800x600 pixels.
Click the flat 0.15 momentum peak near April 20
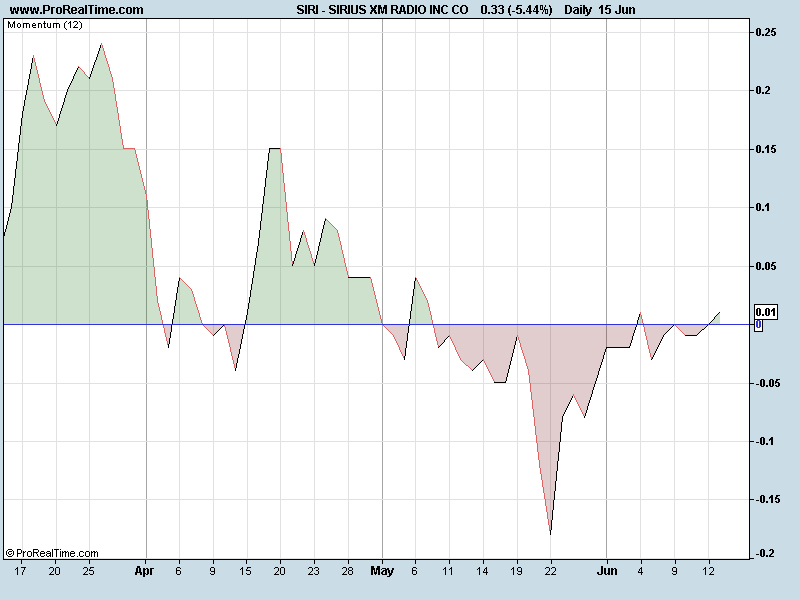[274, 148]
